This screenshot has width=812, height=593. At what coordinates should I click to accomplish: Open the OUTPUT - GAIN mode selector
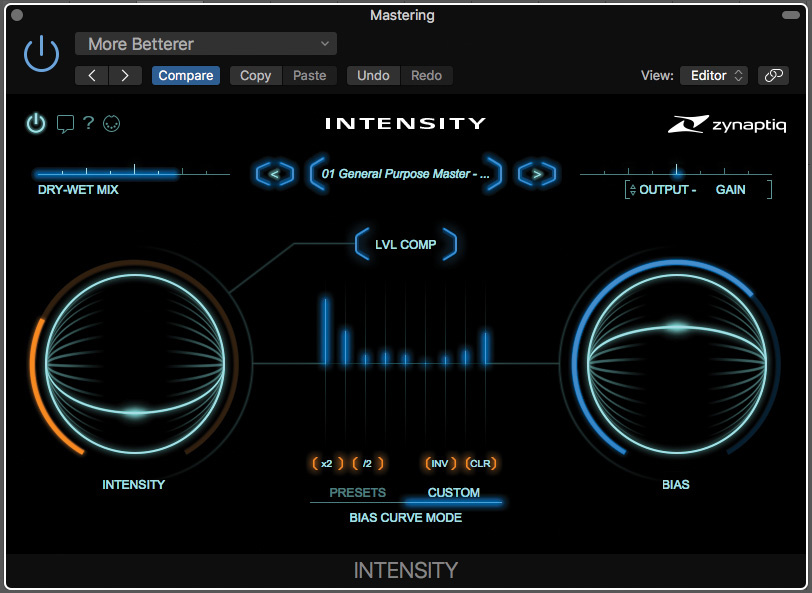[699, 190]
